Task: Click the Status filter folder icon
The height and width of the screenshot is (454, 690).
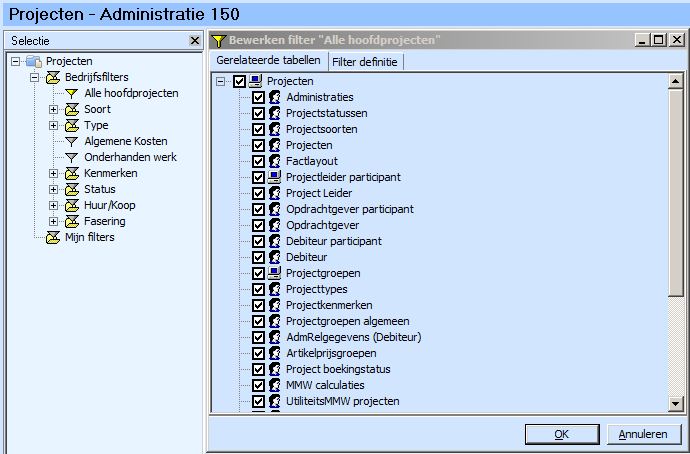Action: pos(72,190)
